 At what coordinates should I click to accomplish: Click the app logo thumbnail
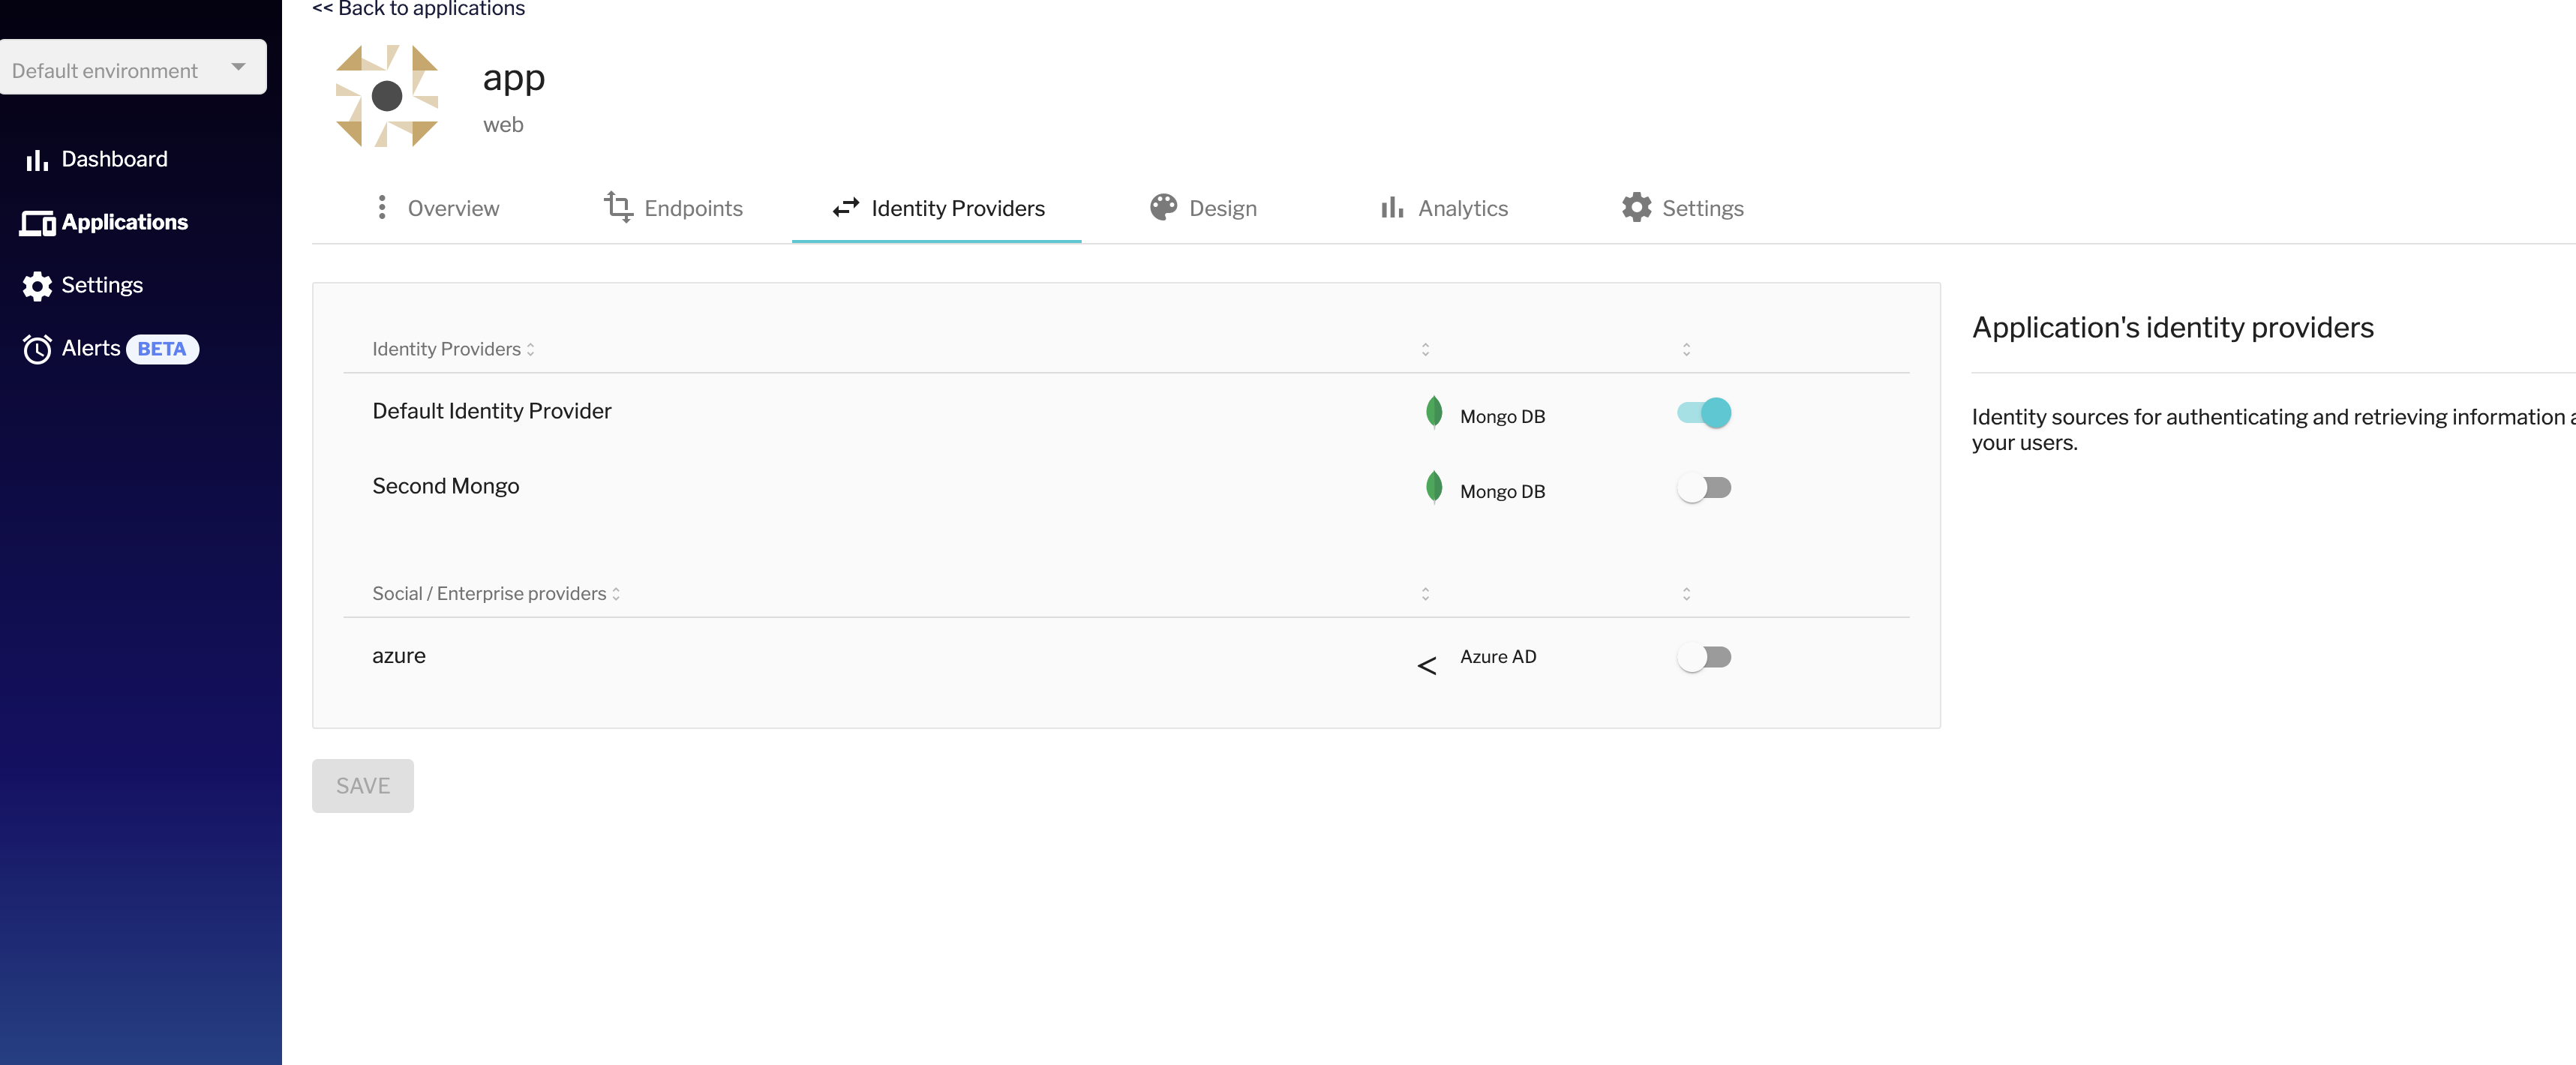click(388, 96)
